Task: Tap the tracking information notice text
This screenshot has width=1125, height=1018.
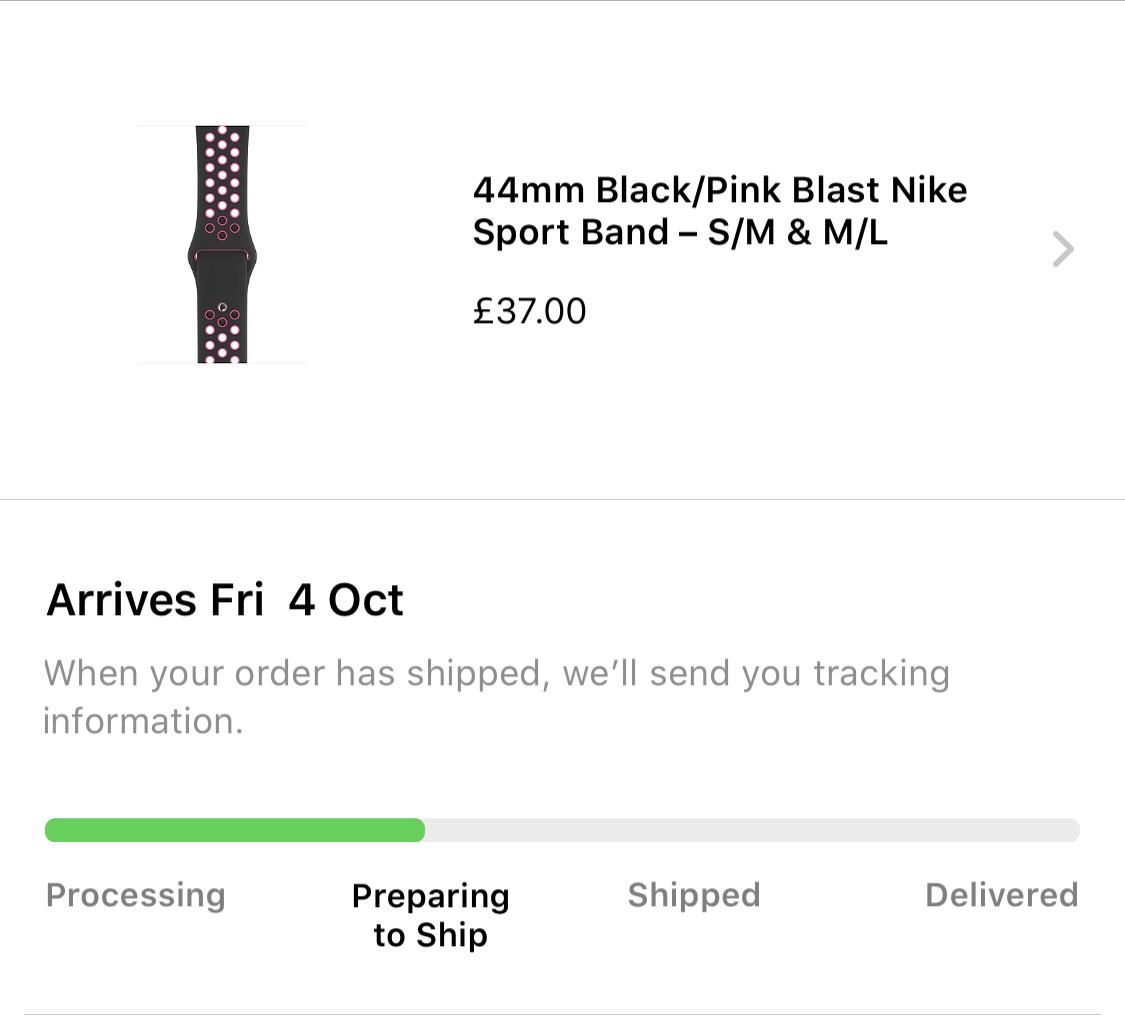Action: (x=496, y=674)
